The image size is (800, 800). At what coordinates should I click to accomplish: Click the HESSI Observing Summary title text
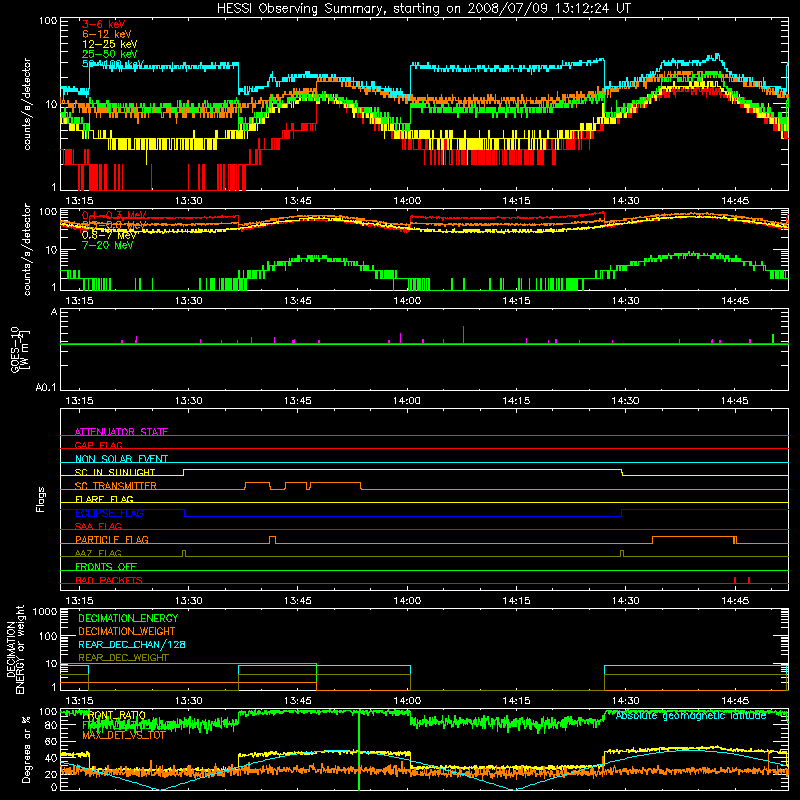coord(423,9)
